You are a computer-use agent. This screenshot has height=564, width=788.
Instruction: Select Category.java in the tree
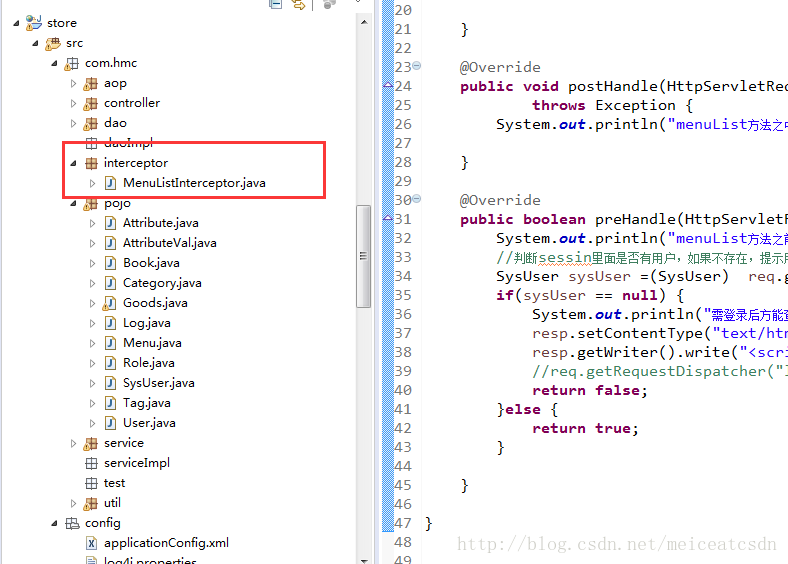pyautogui.click(x=162, y=283)
